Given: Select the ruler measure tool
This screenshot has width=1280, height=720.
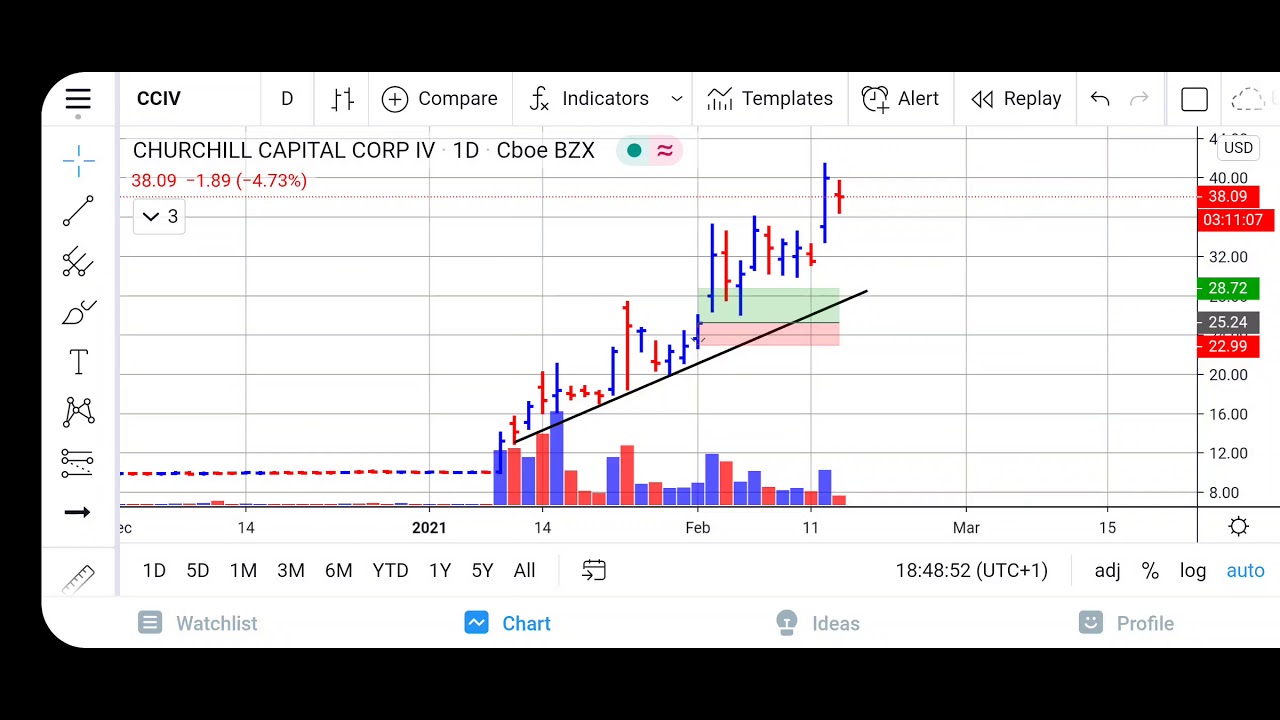Looking at the screenshot, I should (78, 578).
